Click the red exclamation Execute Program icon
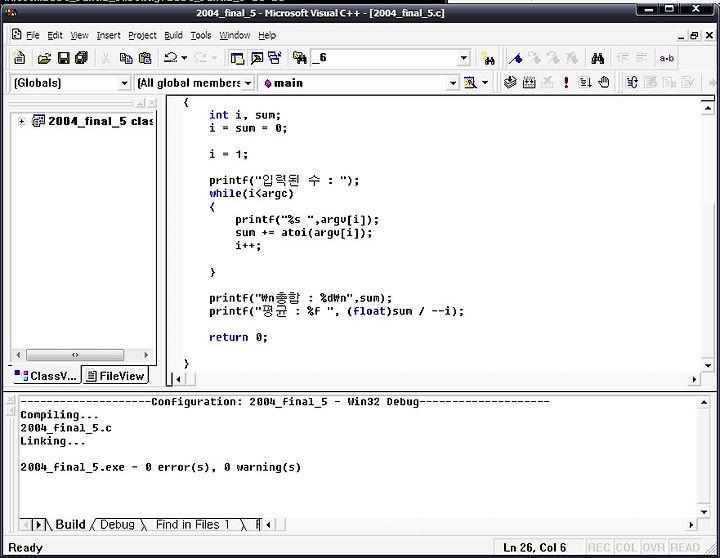The width and height of the screenshot is (720, 558). (566, 83)
